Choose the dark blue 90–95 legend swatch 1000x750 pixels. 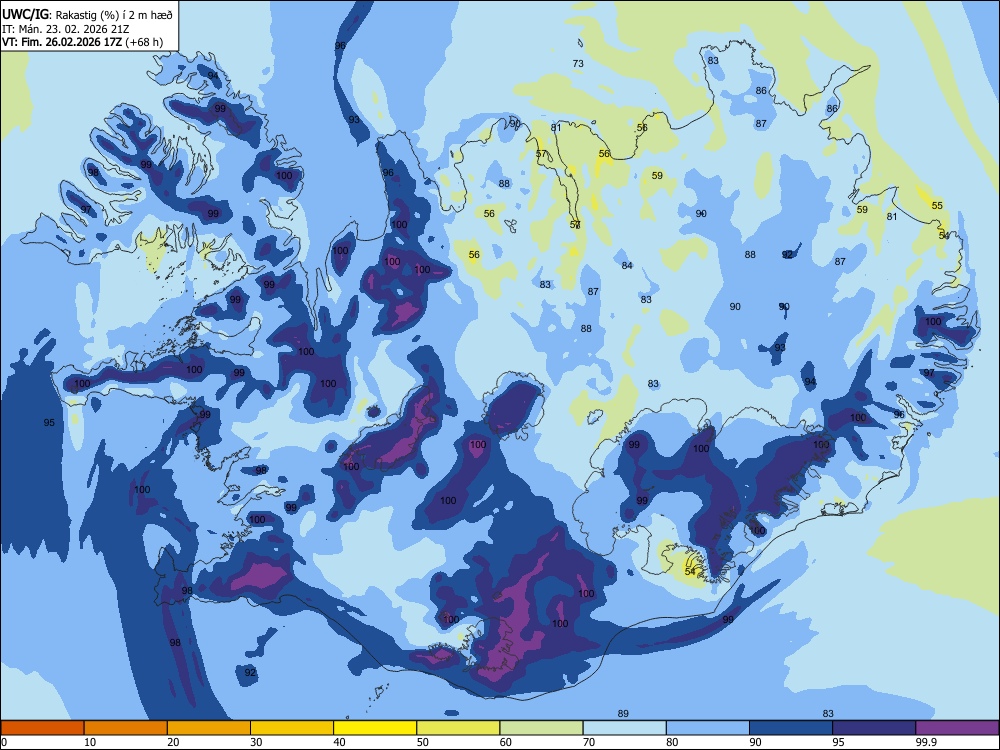(x=791, y=728)
